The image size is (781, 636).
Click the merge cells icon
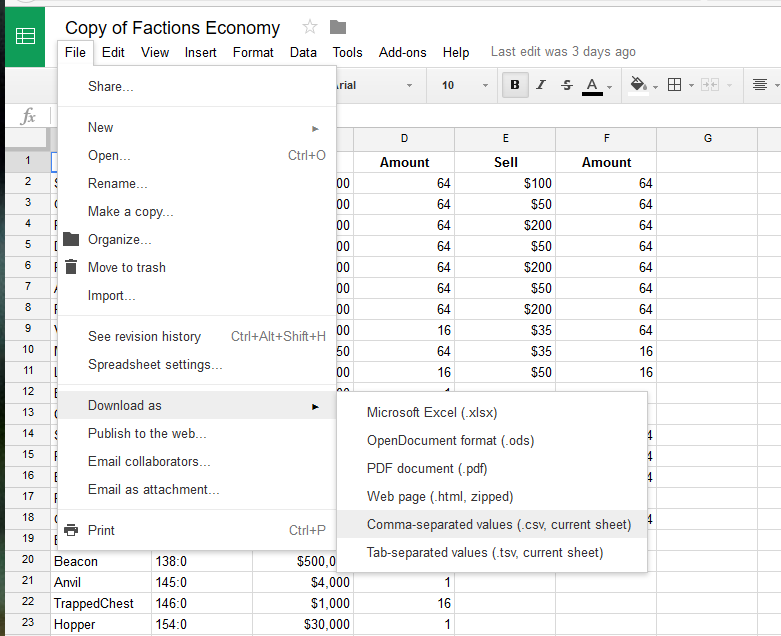[x=710, y=85]
